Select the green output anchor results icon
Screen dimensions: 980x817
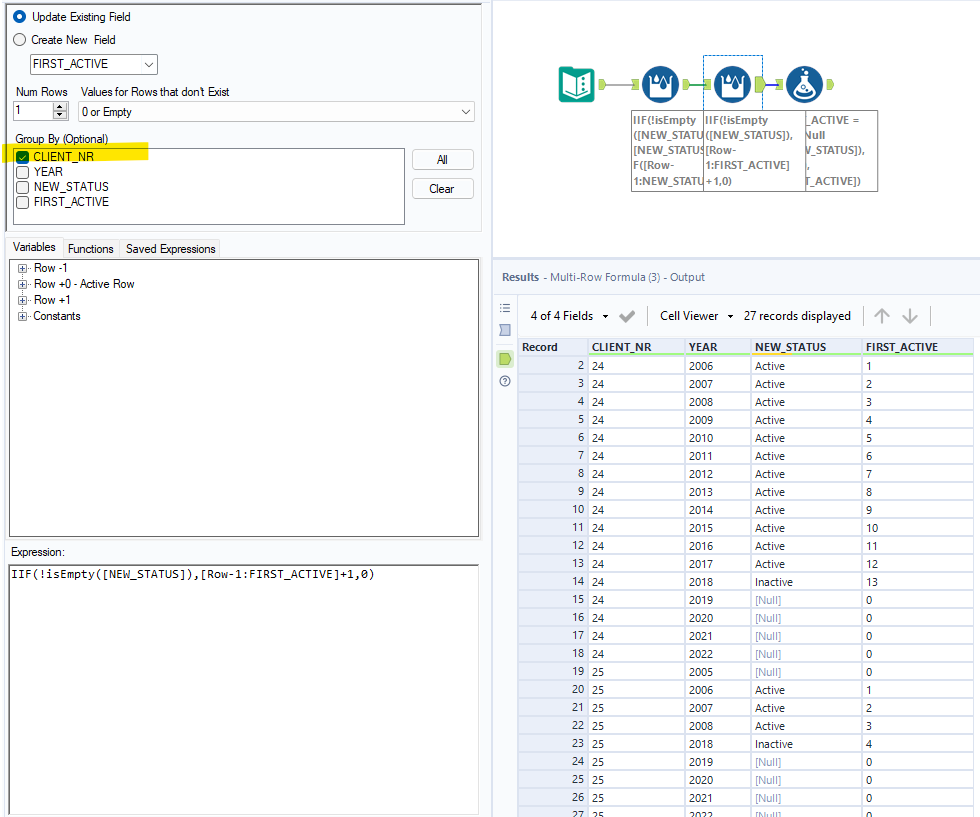(505, 359)
